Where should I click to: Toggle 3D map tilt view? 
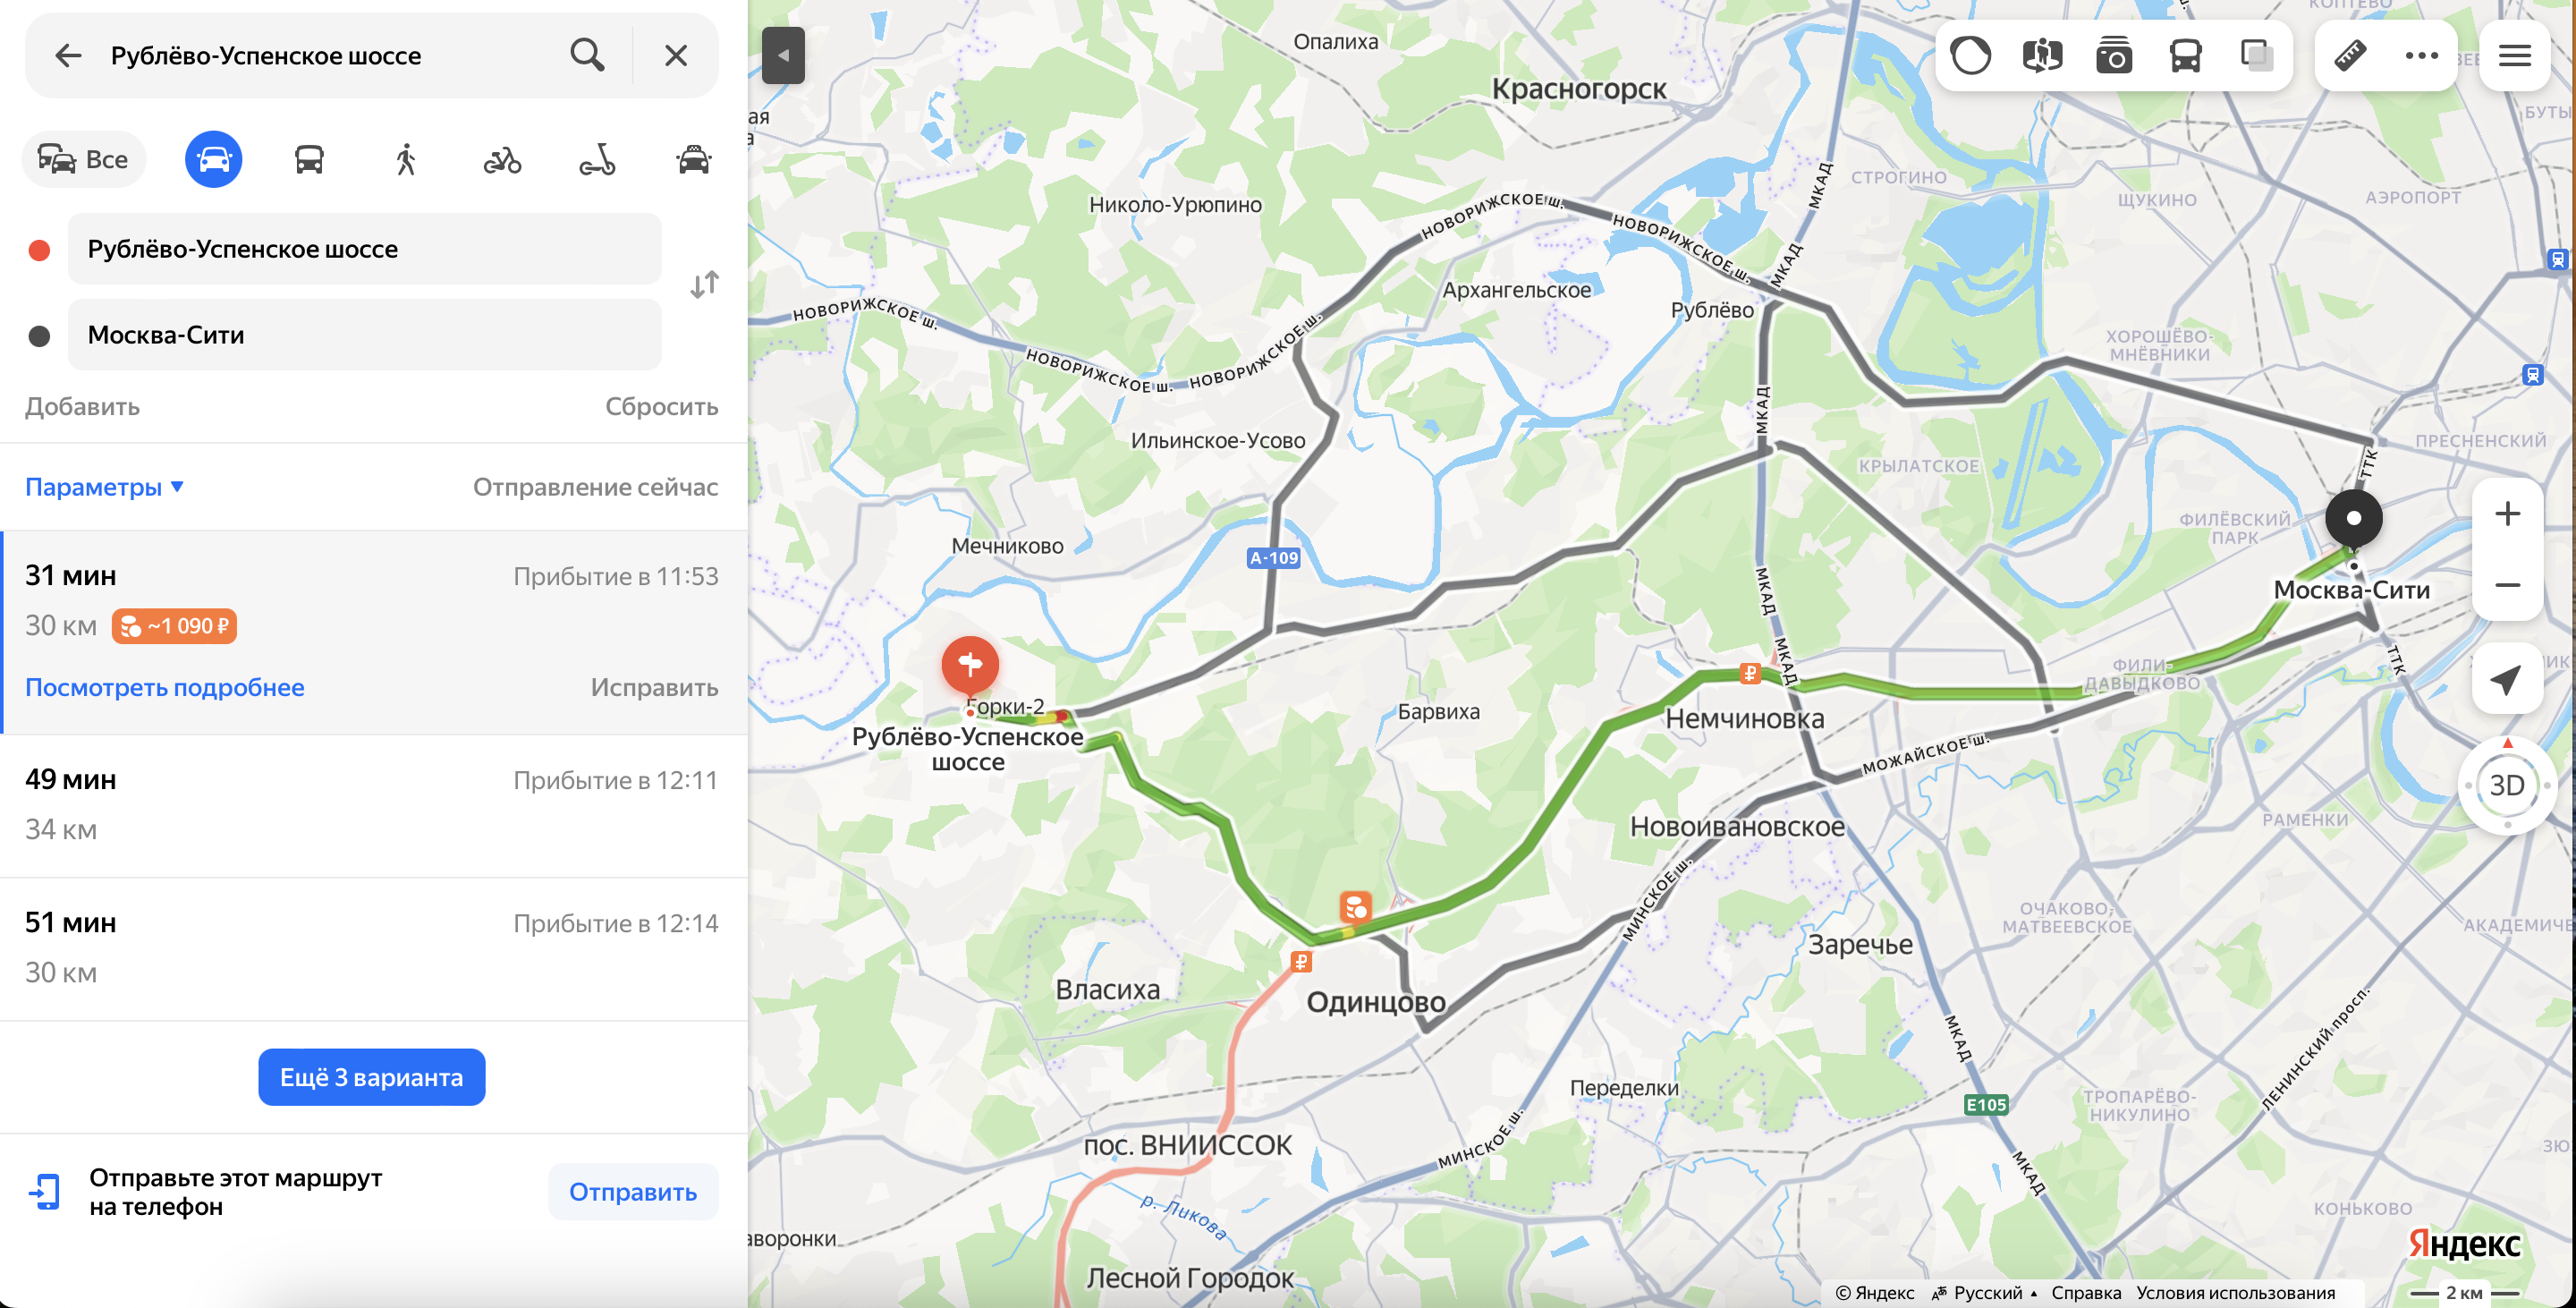(2506, 786)
